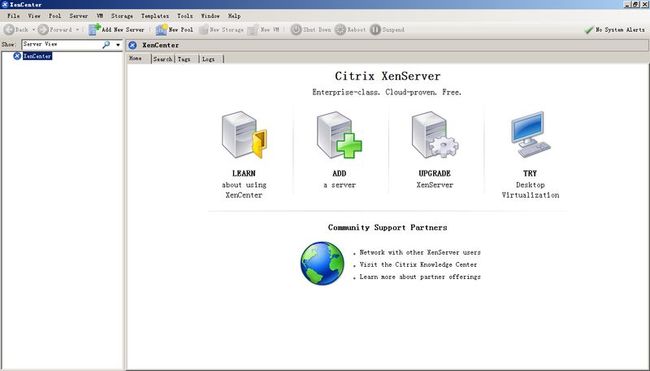The image size is (650, 371).
Task: Switch to the Search tab
Action: [163, 59]
